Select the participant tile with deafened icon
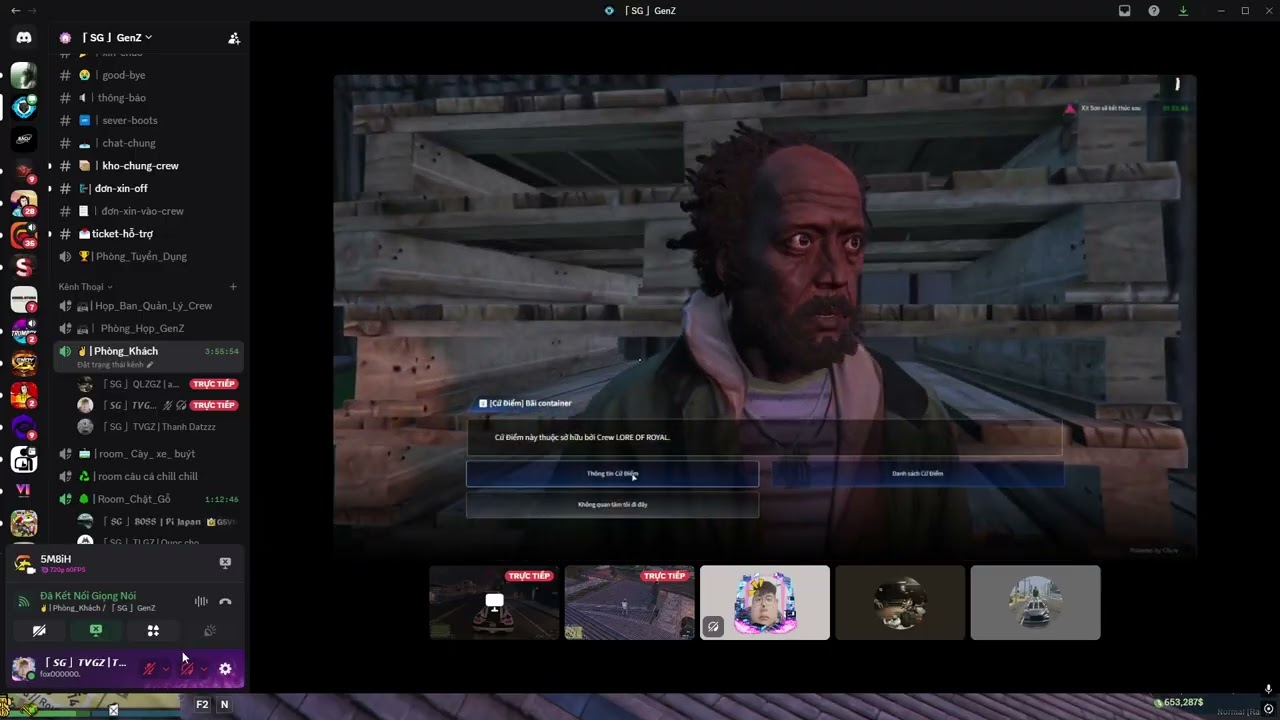The width and height of the screenshot is (1280, 720). pyautogui.click(x=765, y=602)
